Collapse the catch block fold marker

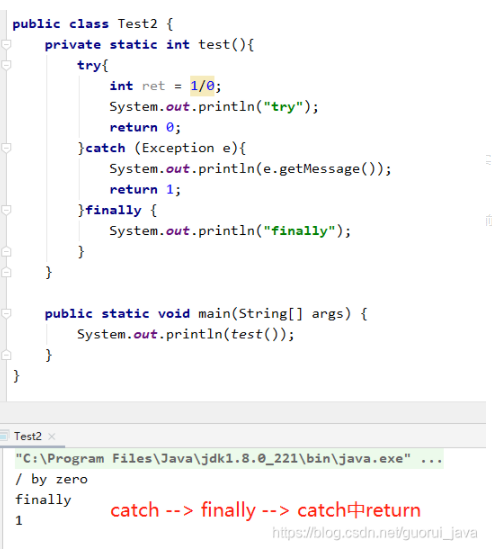6,148
